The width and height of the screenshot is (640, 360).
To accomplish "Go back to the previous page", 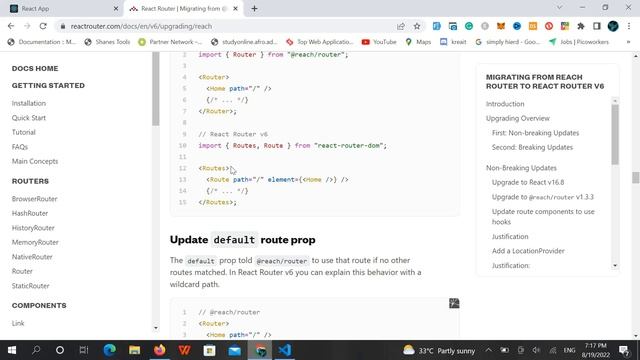I will 11,26.
